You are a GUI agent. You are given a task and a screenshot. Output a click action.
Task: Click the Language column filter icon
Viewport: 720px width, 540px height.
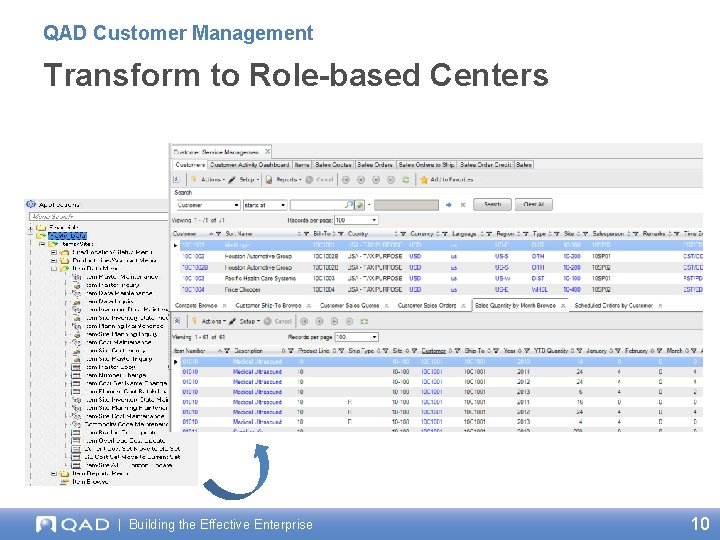[x=489, y=234]
